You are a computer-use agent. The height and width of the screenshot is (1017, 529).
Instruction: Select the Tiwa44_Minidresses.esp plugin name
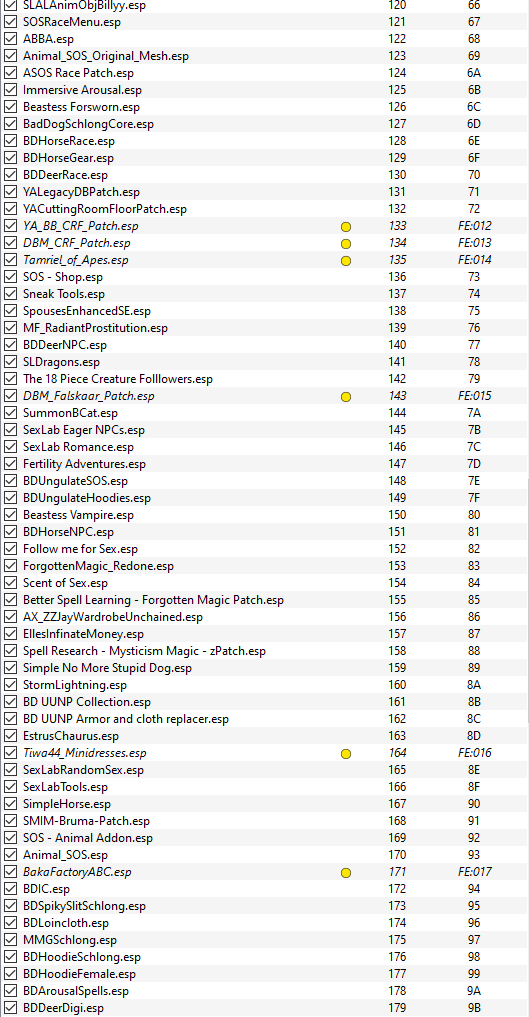pos(85,753)
